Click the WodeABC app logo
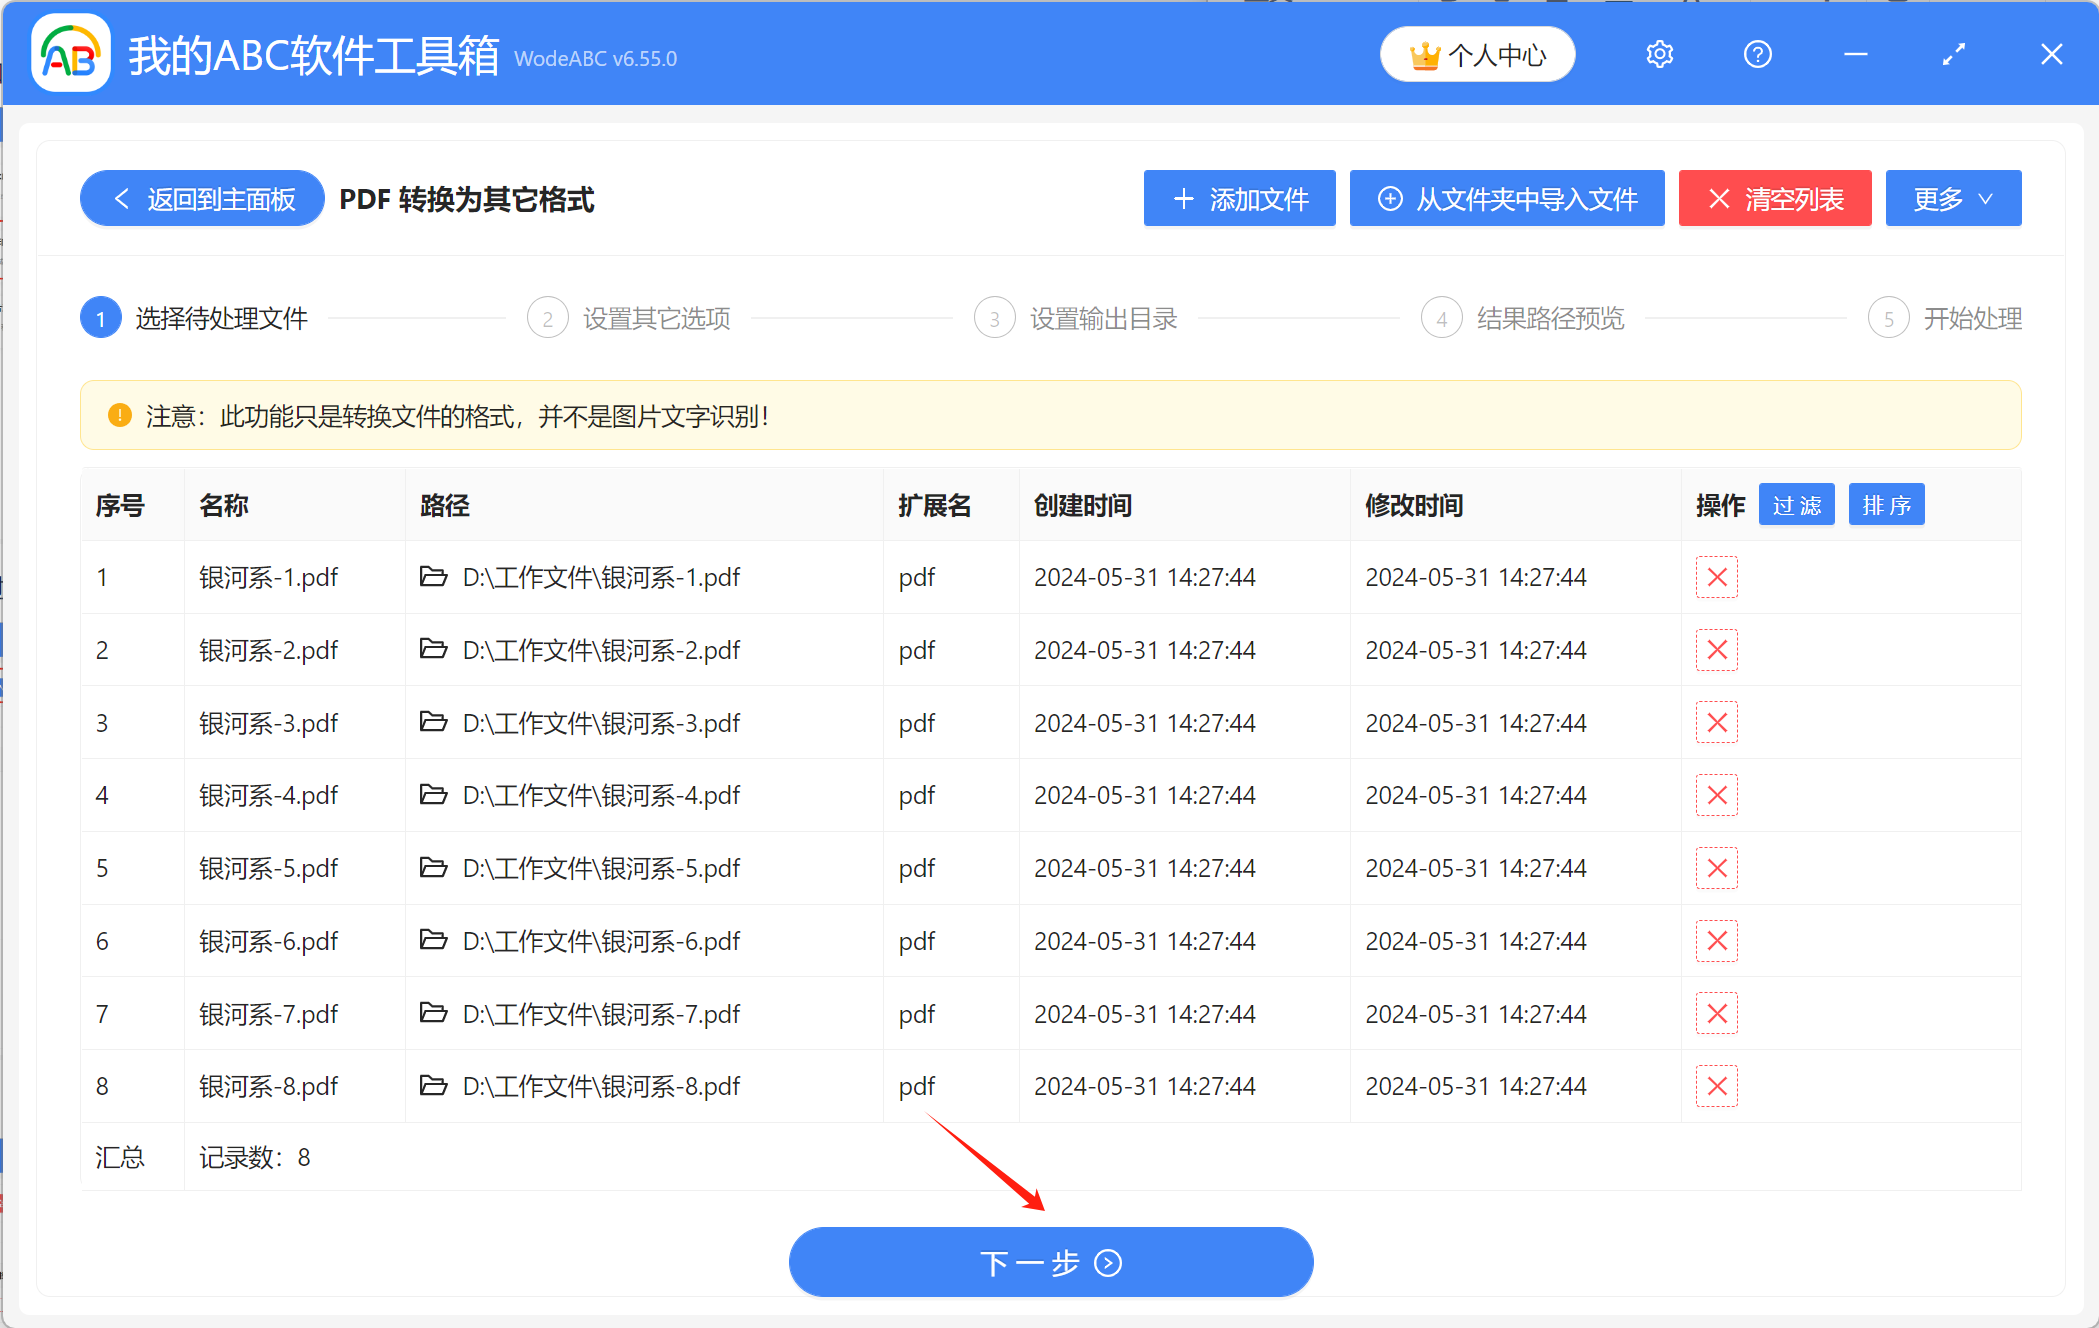This screenshot has width=2099, height=1328. click(x=70, y=54)
